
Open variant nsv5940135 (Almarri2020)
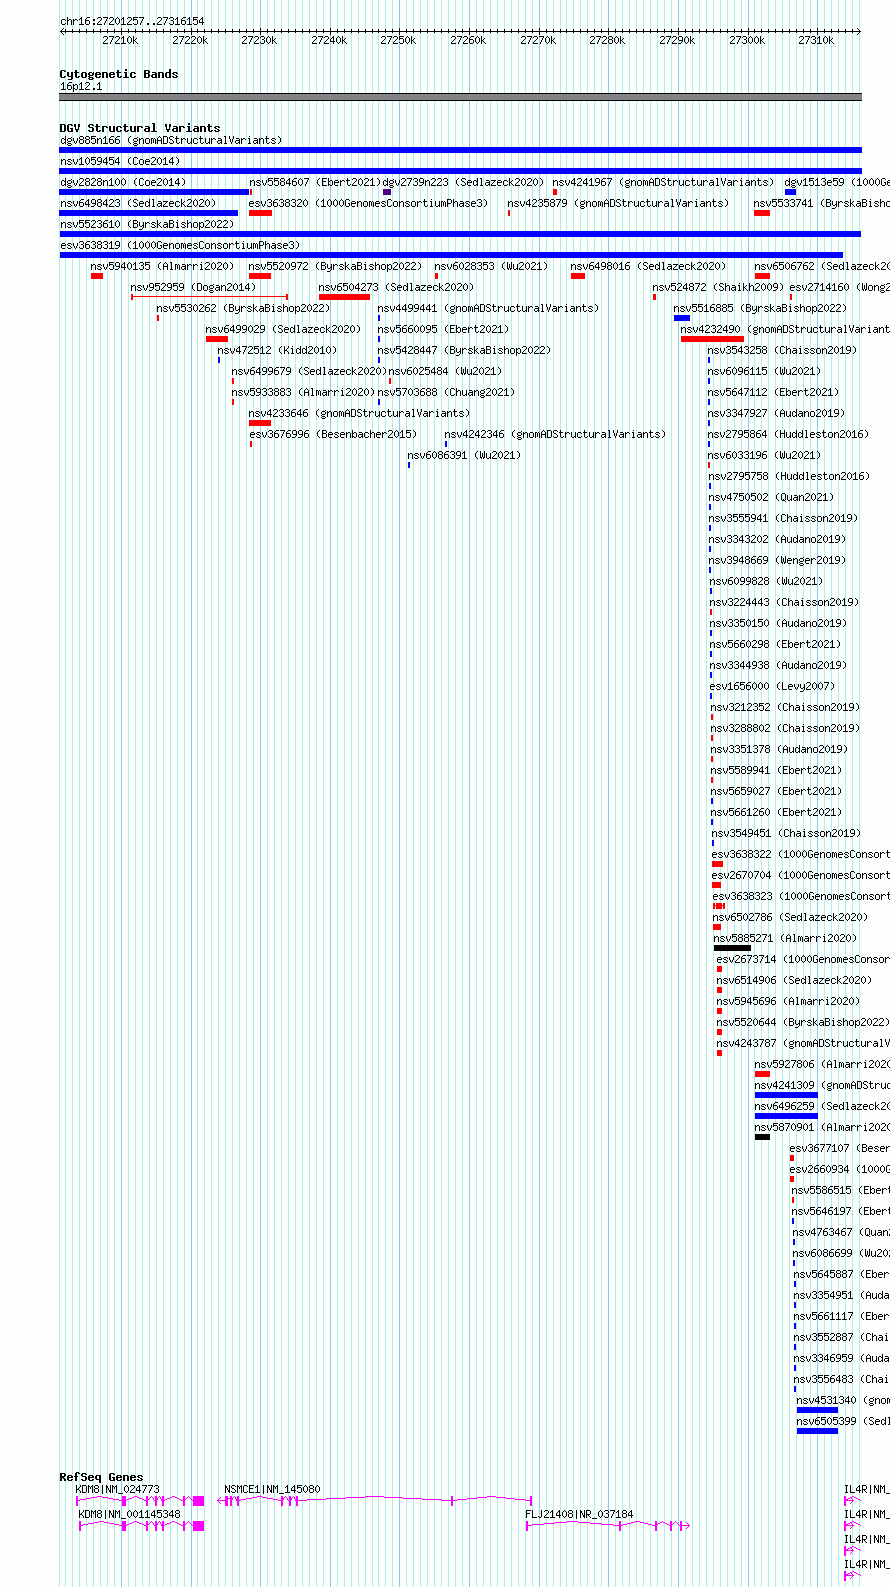[x=162, y=266]
